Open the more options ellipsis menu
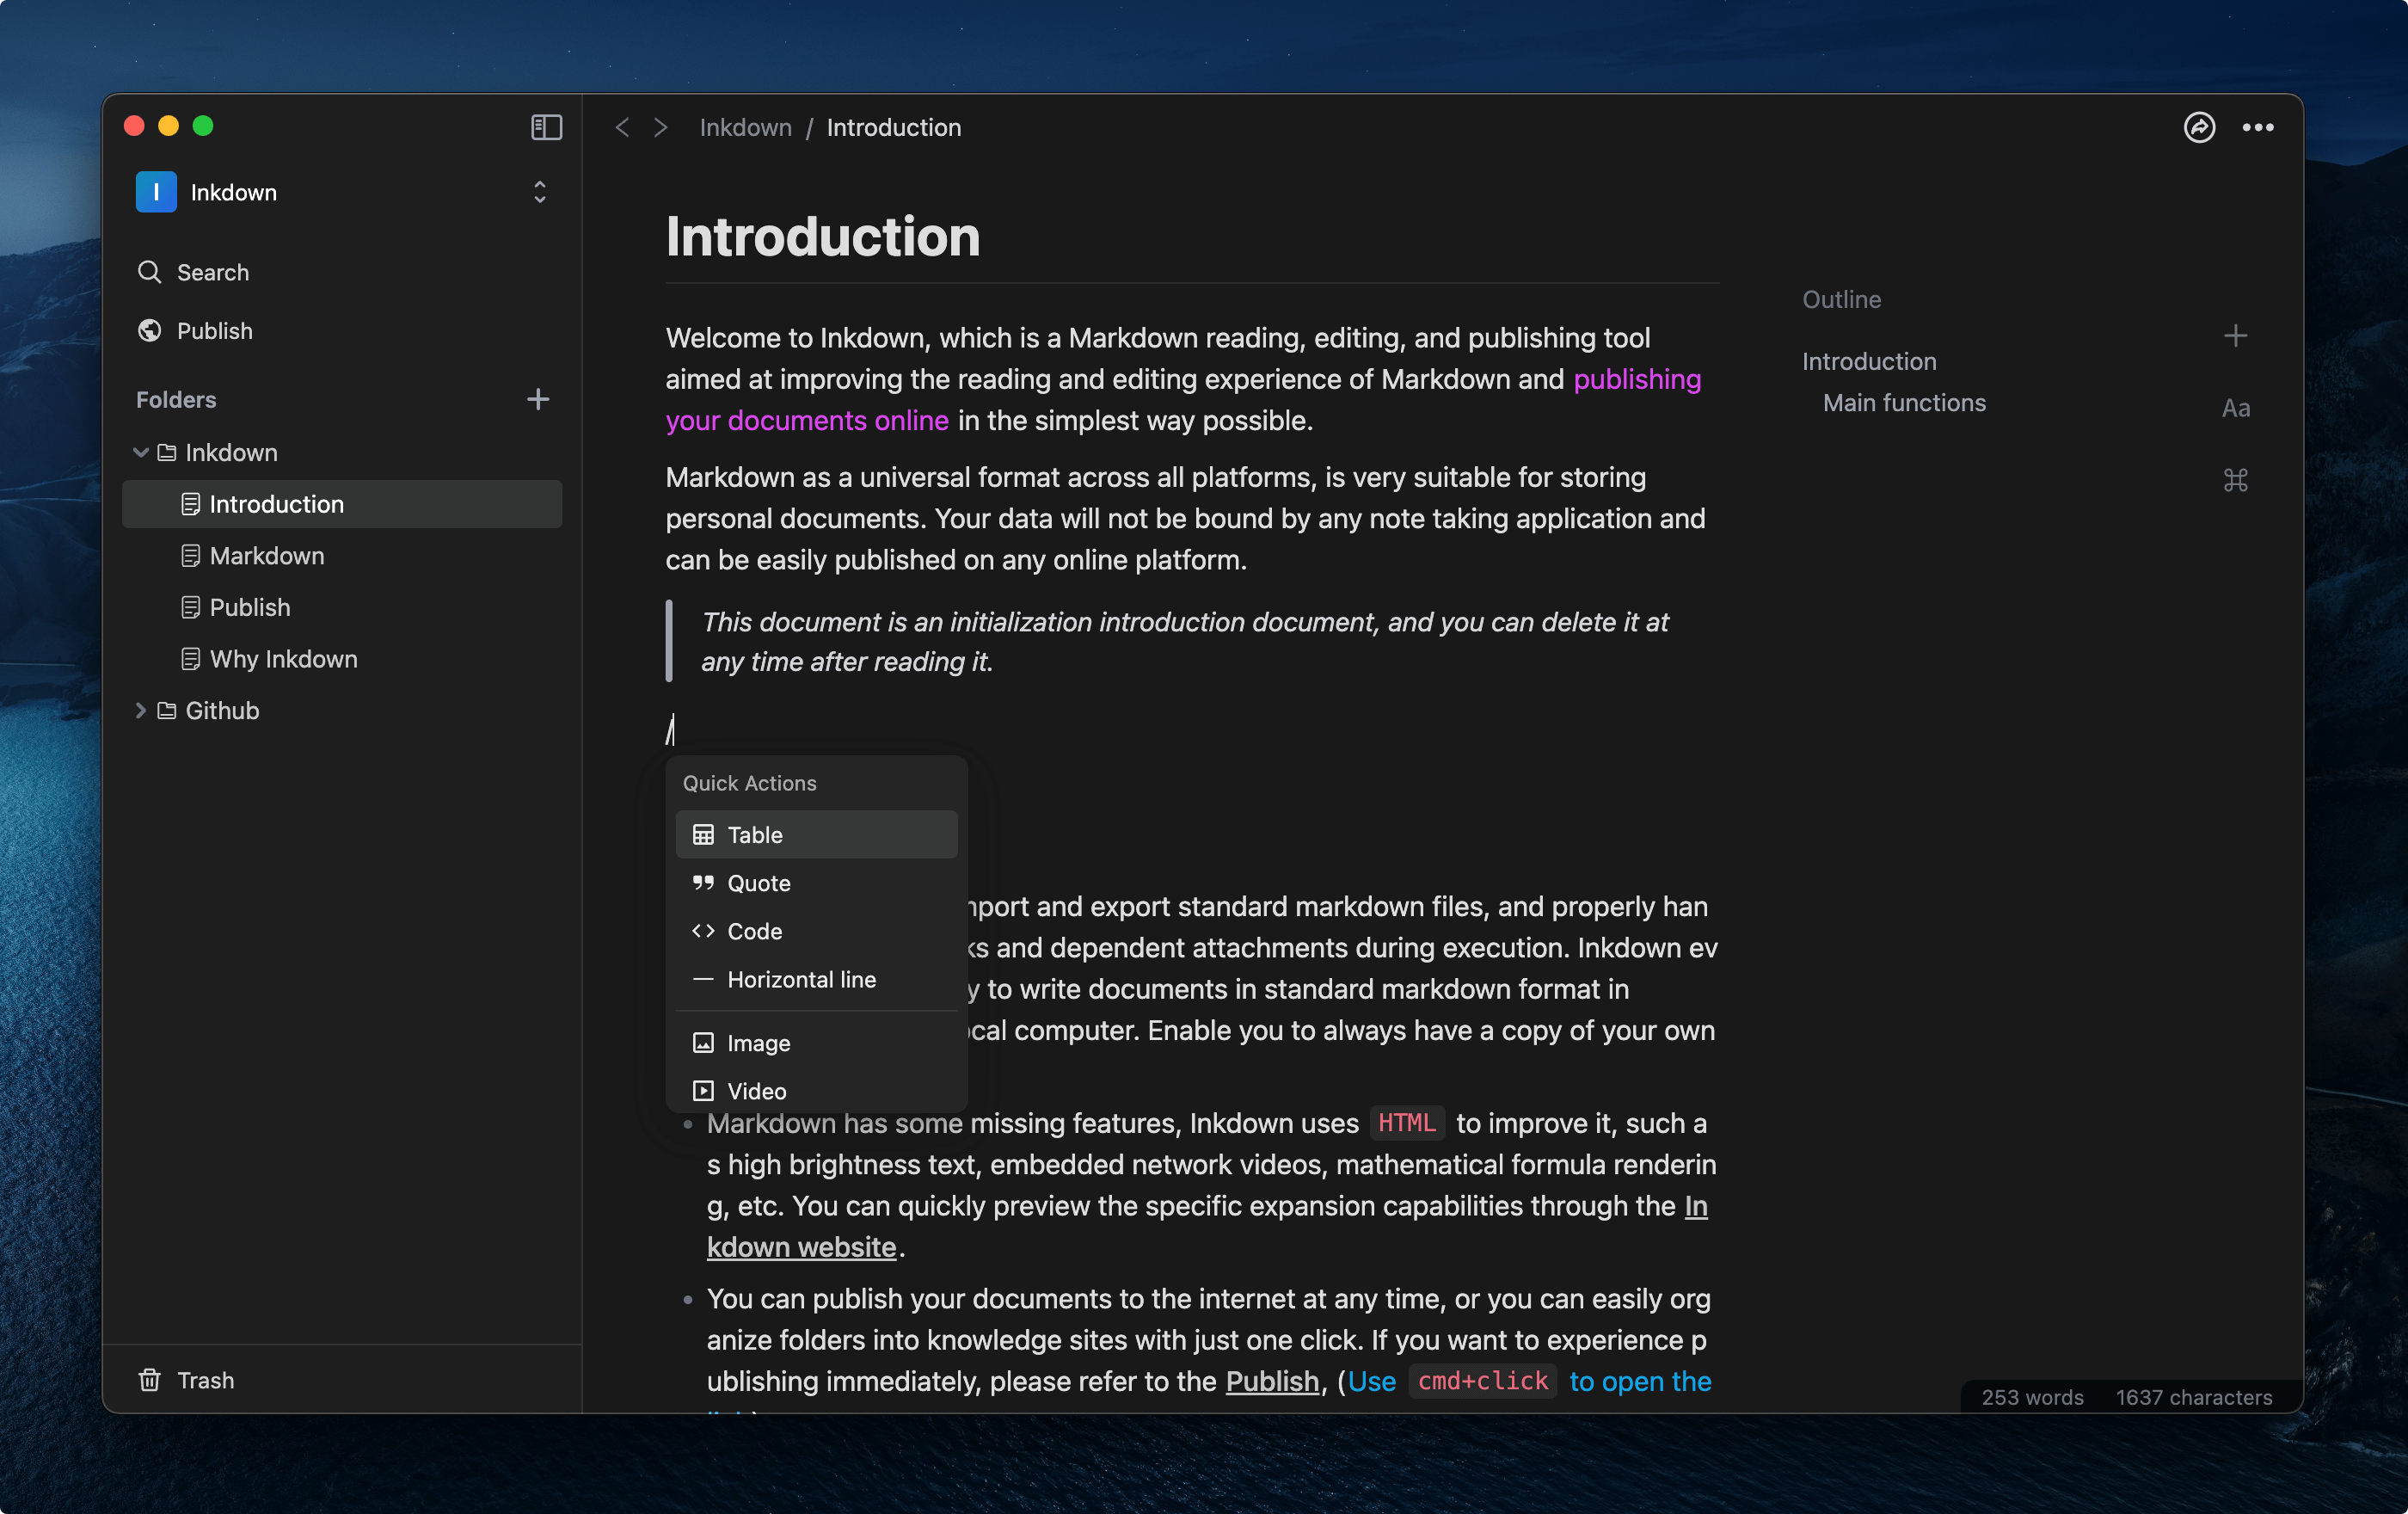This screenshot has height=1514, width=2408. click(x=2258, y=127)
